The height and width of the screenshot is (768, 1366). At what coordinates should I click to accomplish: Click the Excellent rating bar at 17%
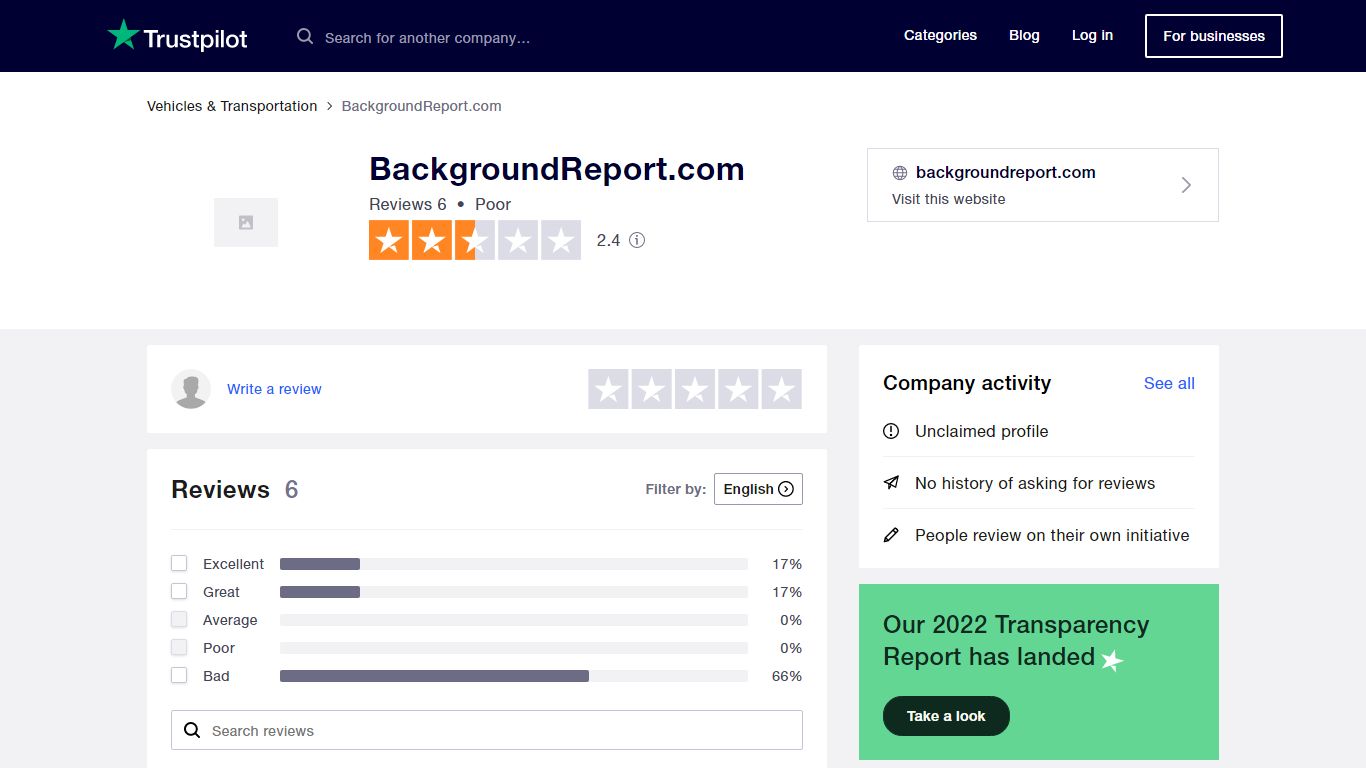[514, 564]
